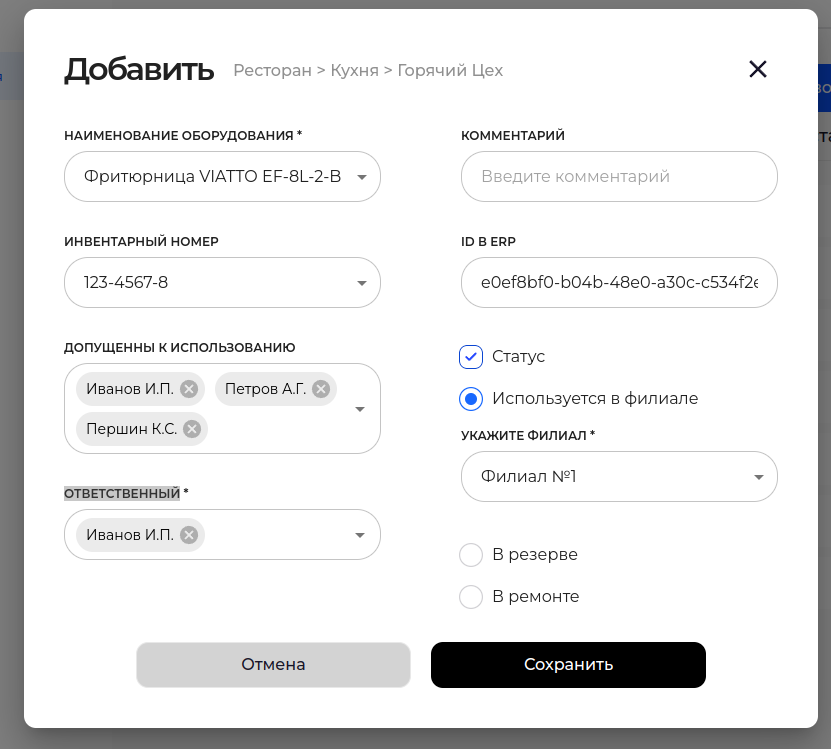Remove Иванов И.П. chip from permitted users
The image size is (831, 749).
[189, 389]
